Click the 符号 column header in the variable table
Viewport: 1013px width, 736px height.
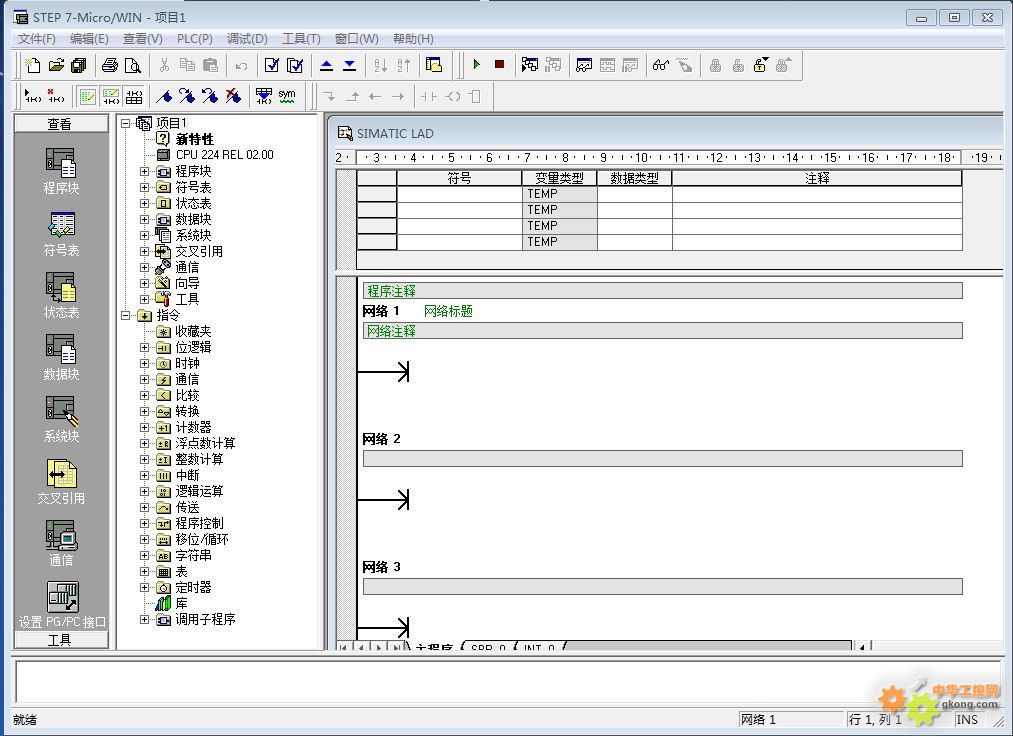[x=459, y=178]
